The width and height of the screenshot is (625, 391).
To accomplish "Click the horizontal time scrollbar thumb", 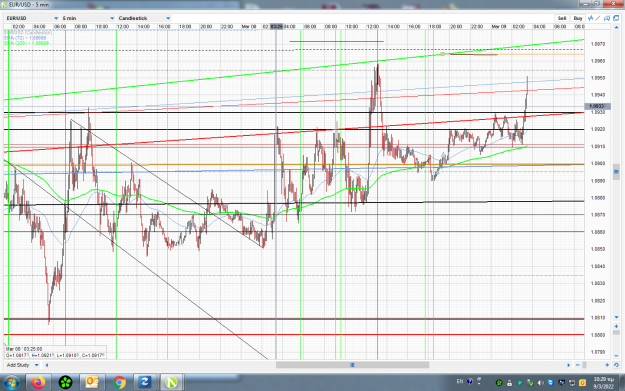I will coord(352,365).
